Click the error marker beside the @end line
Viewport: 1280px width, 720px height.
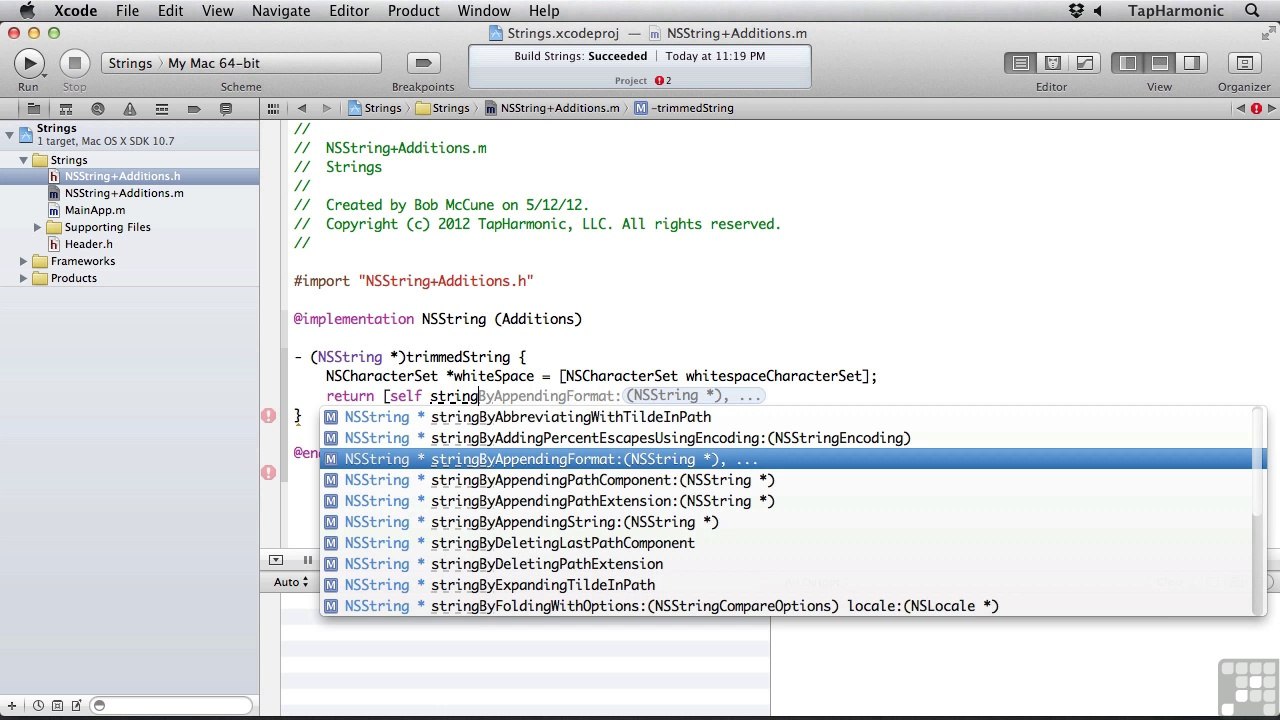coord(268,472)
